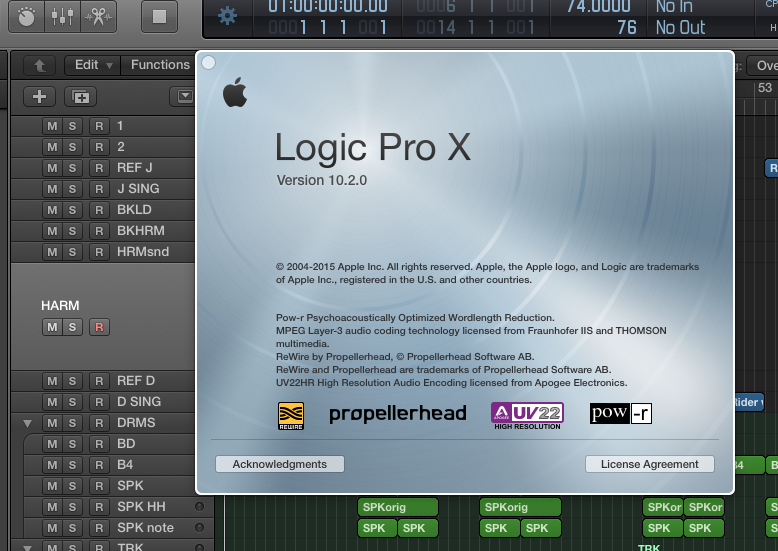The image size is (778, 551).
Task: Click the propellerhead logo
Action: pyautogui.click(x=398, y=414)
